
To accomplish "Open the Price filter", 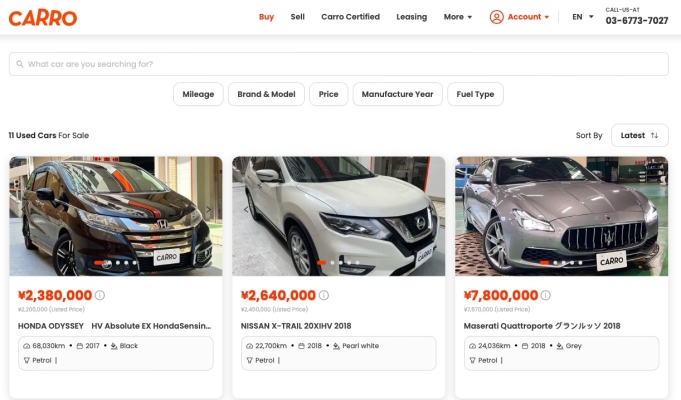I will pyautogui.click(x=328, y=94).
